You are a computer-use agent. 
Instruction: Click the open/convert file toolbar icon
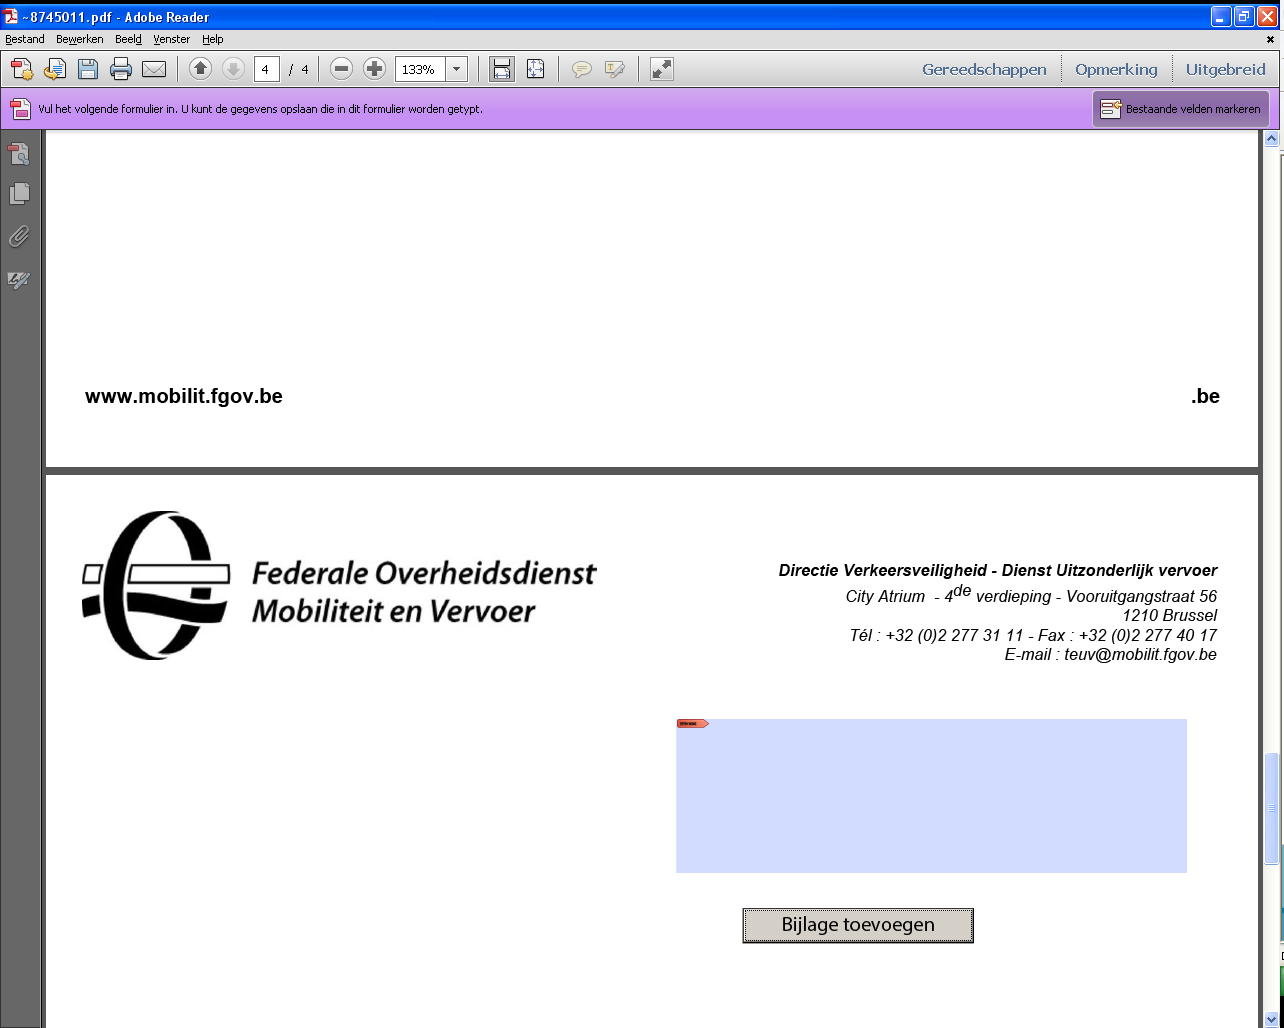pyautogui.click(x=55, y=69)
